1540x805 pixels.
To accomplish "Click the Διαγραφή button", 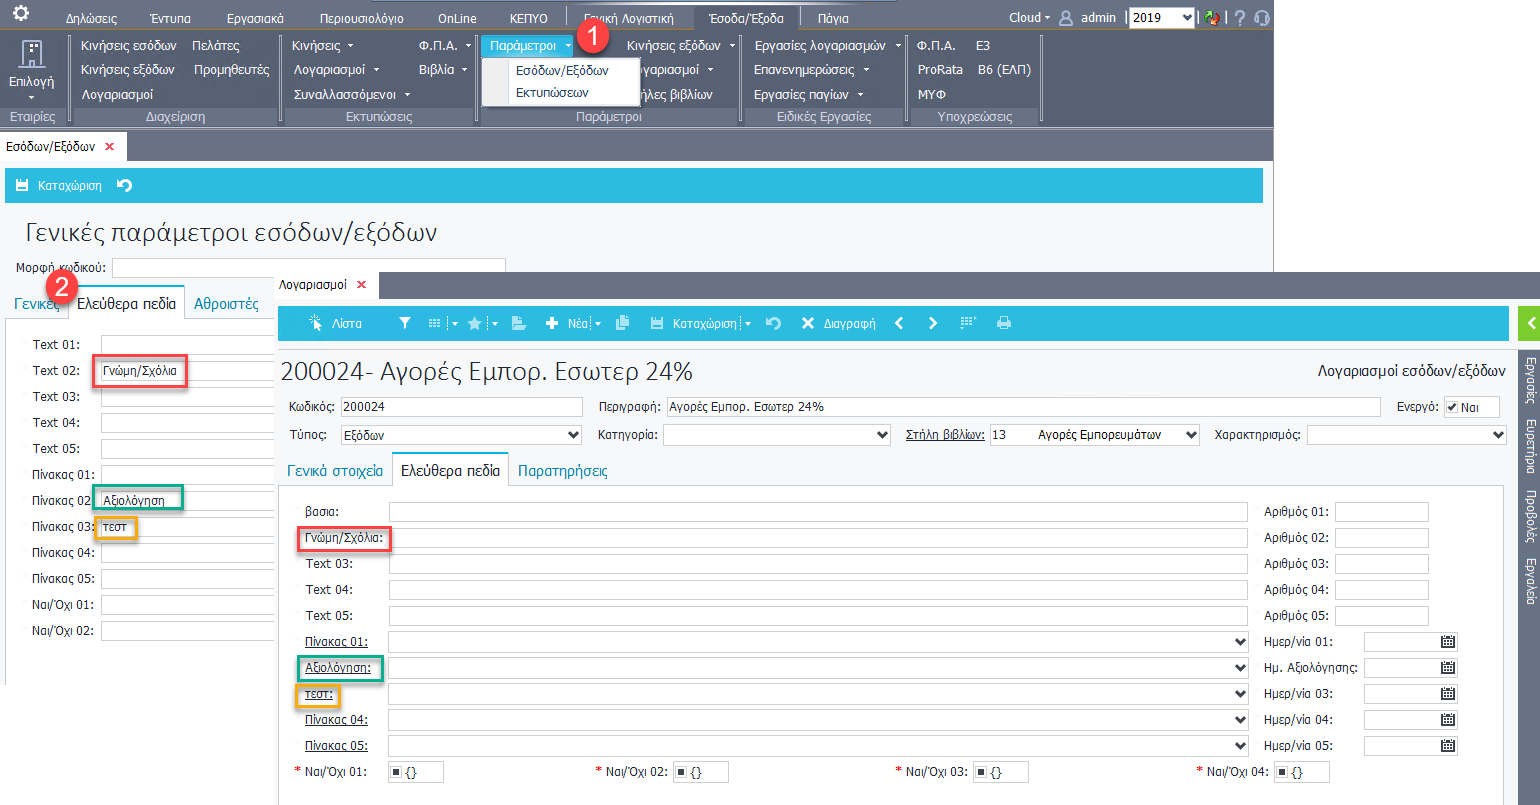I will coord(838,323).
